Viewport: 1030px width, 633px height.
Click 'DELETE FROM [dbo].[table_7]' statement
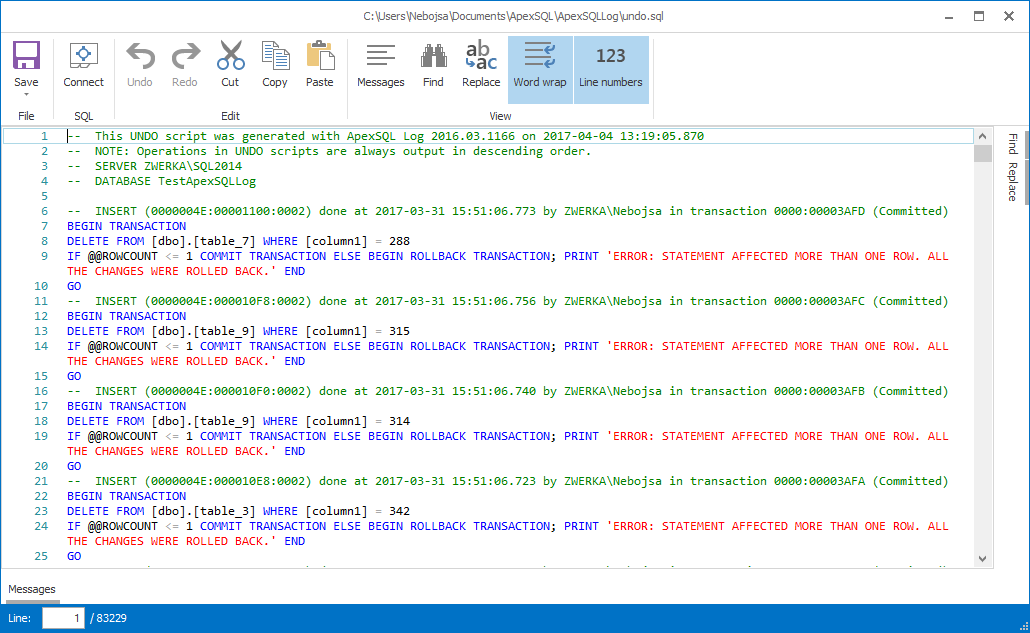[x=238, y=241]
